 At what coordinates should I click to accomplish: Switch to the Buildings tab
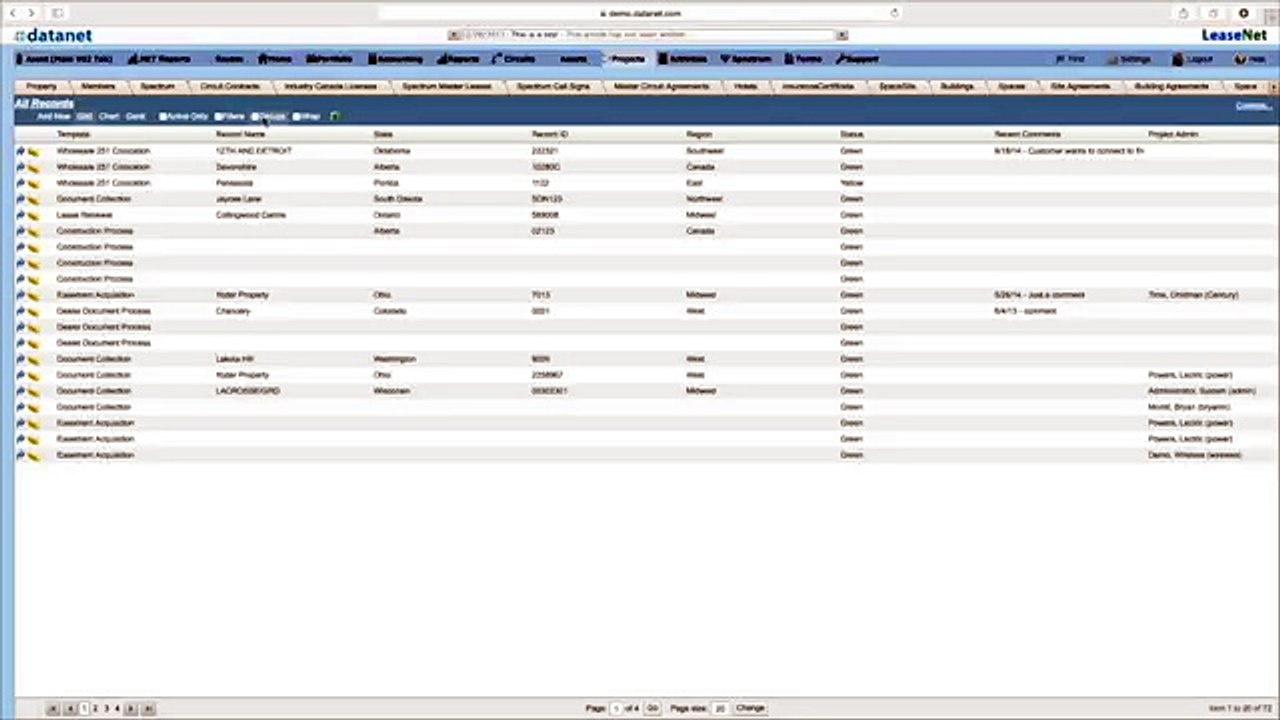(957, 87)
